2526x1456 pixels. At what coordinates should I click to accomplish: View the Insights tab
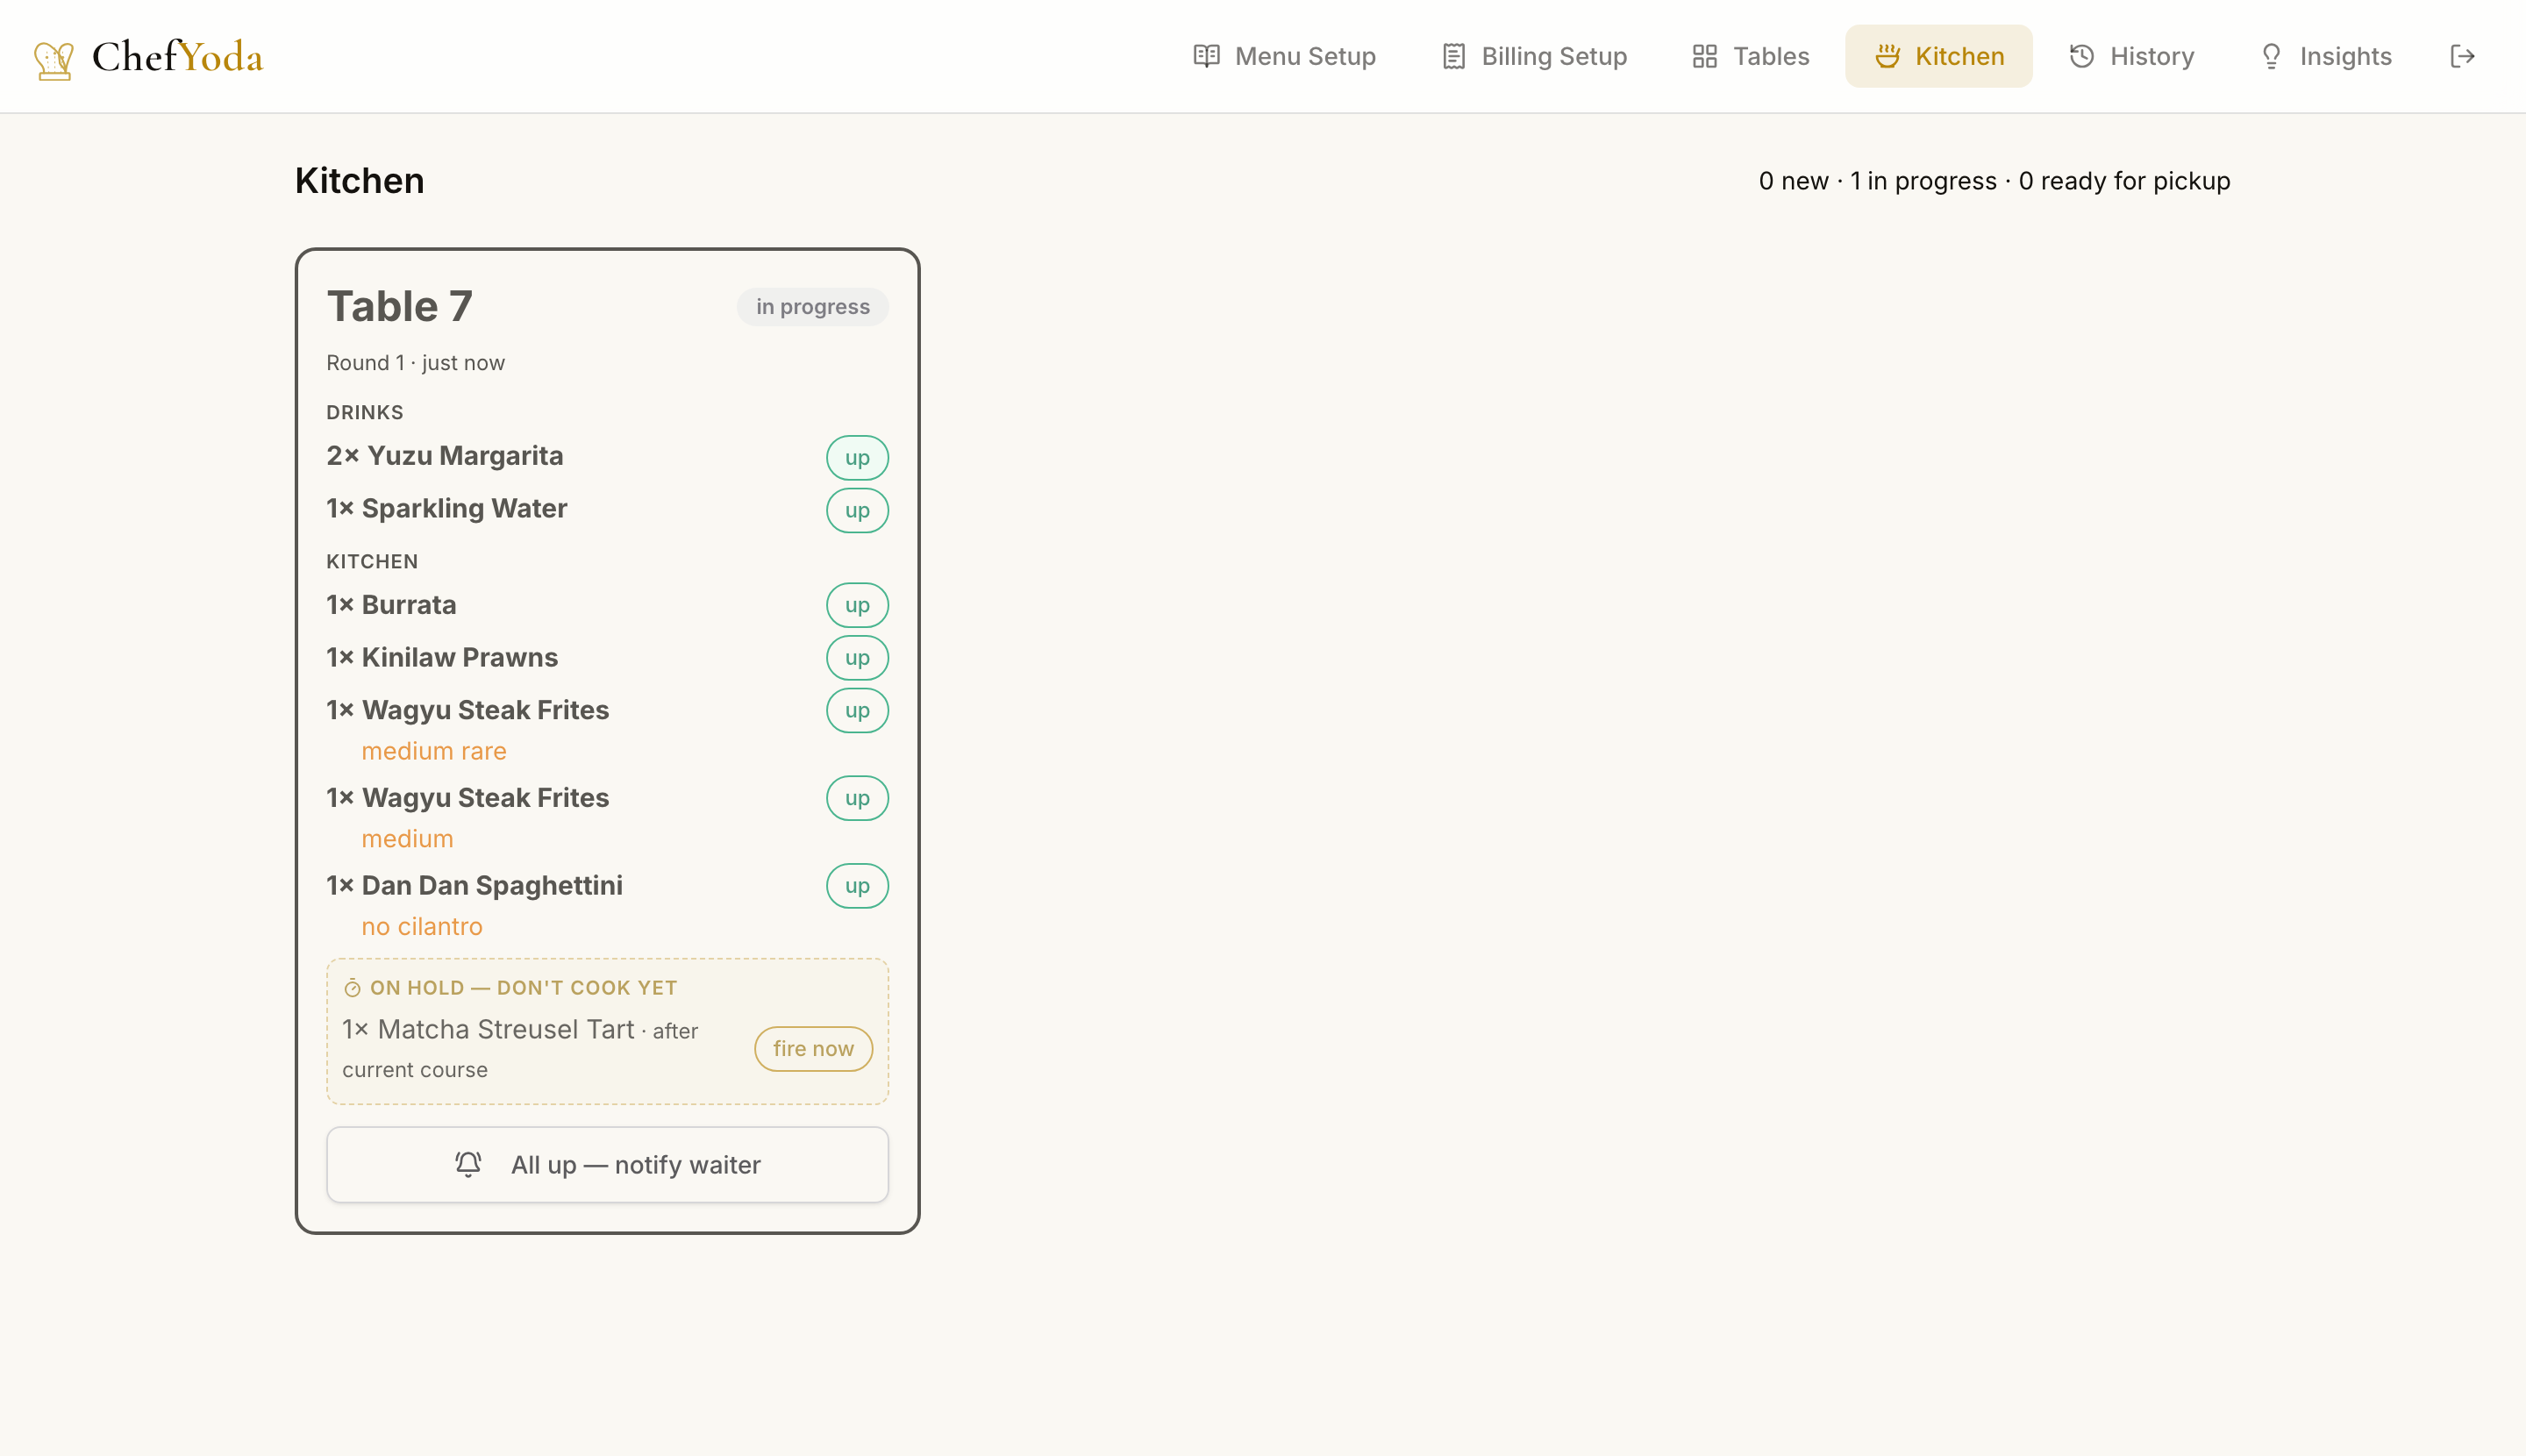point(2325,56)
